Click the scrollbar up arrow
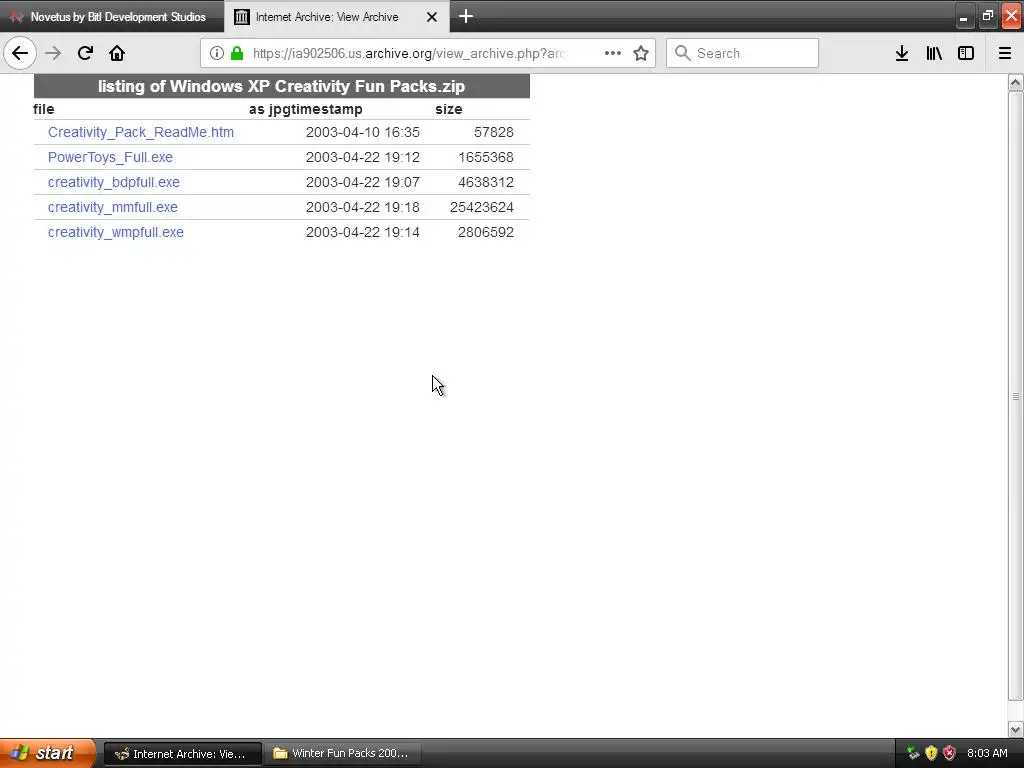The width and height of the screenshot is (1024, 768). (1016, 82)
